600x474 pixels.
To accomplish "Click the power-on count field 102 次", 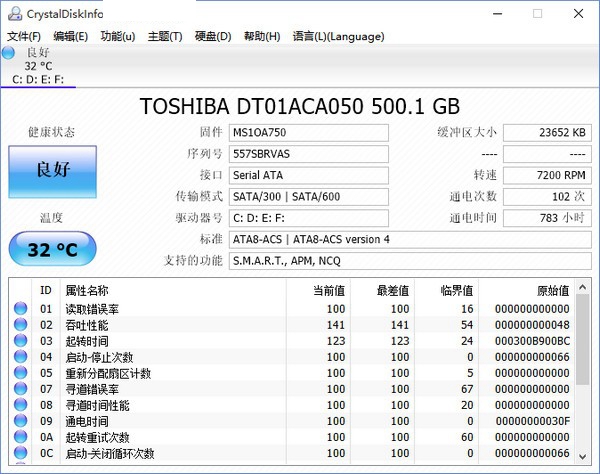I will tap(547, 197).
